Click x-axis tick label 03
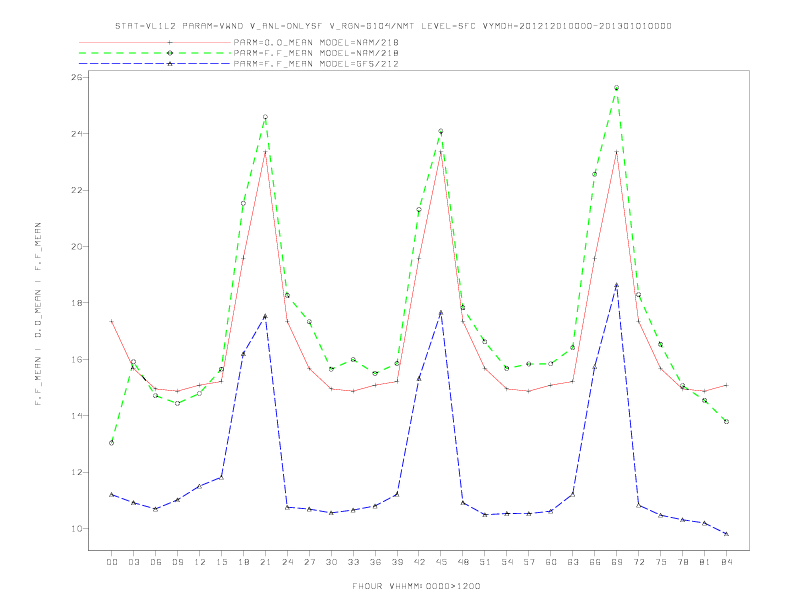 (x=133, y=562)
